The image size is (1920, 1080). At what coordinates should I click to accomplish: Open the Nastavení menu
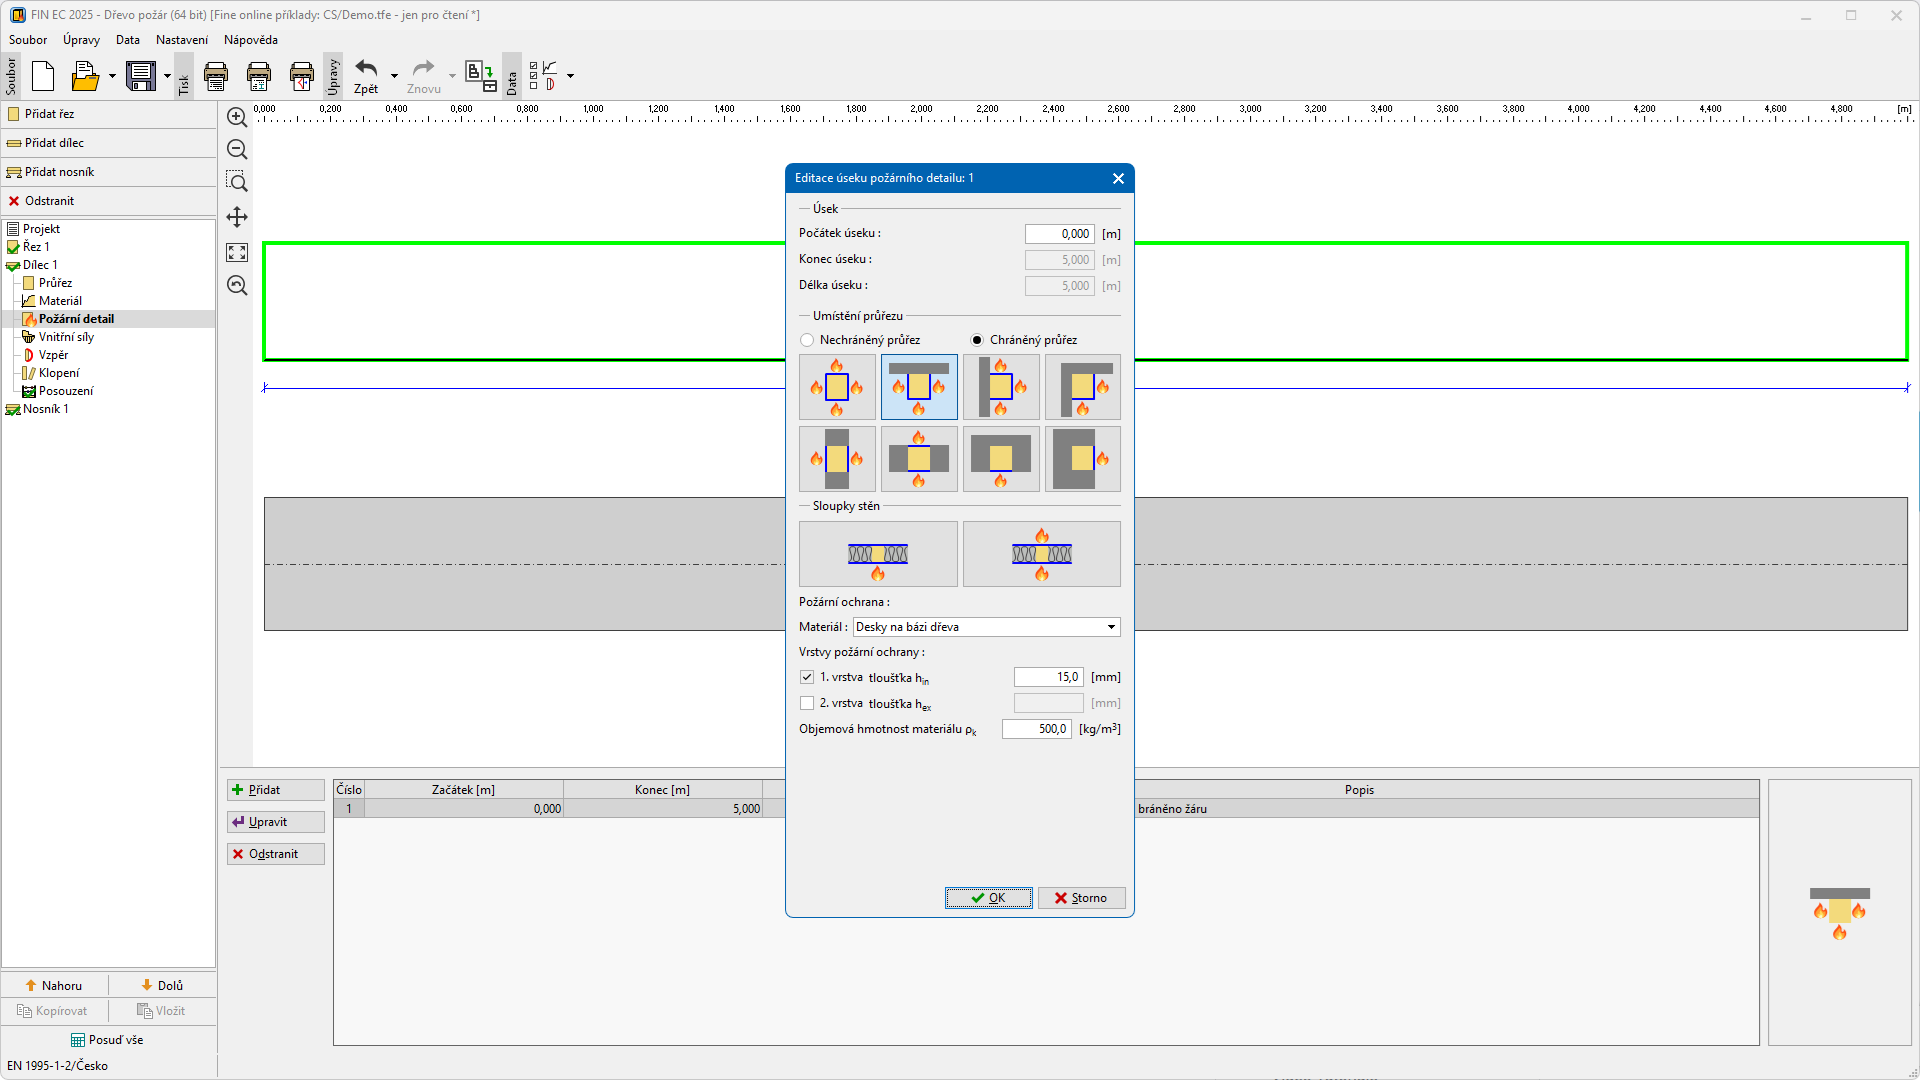[x=182, y=40]
